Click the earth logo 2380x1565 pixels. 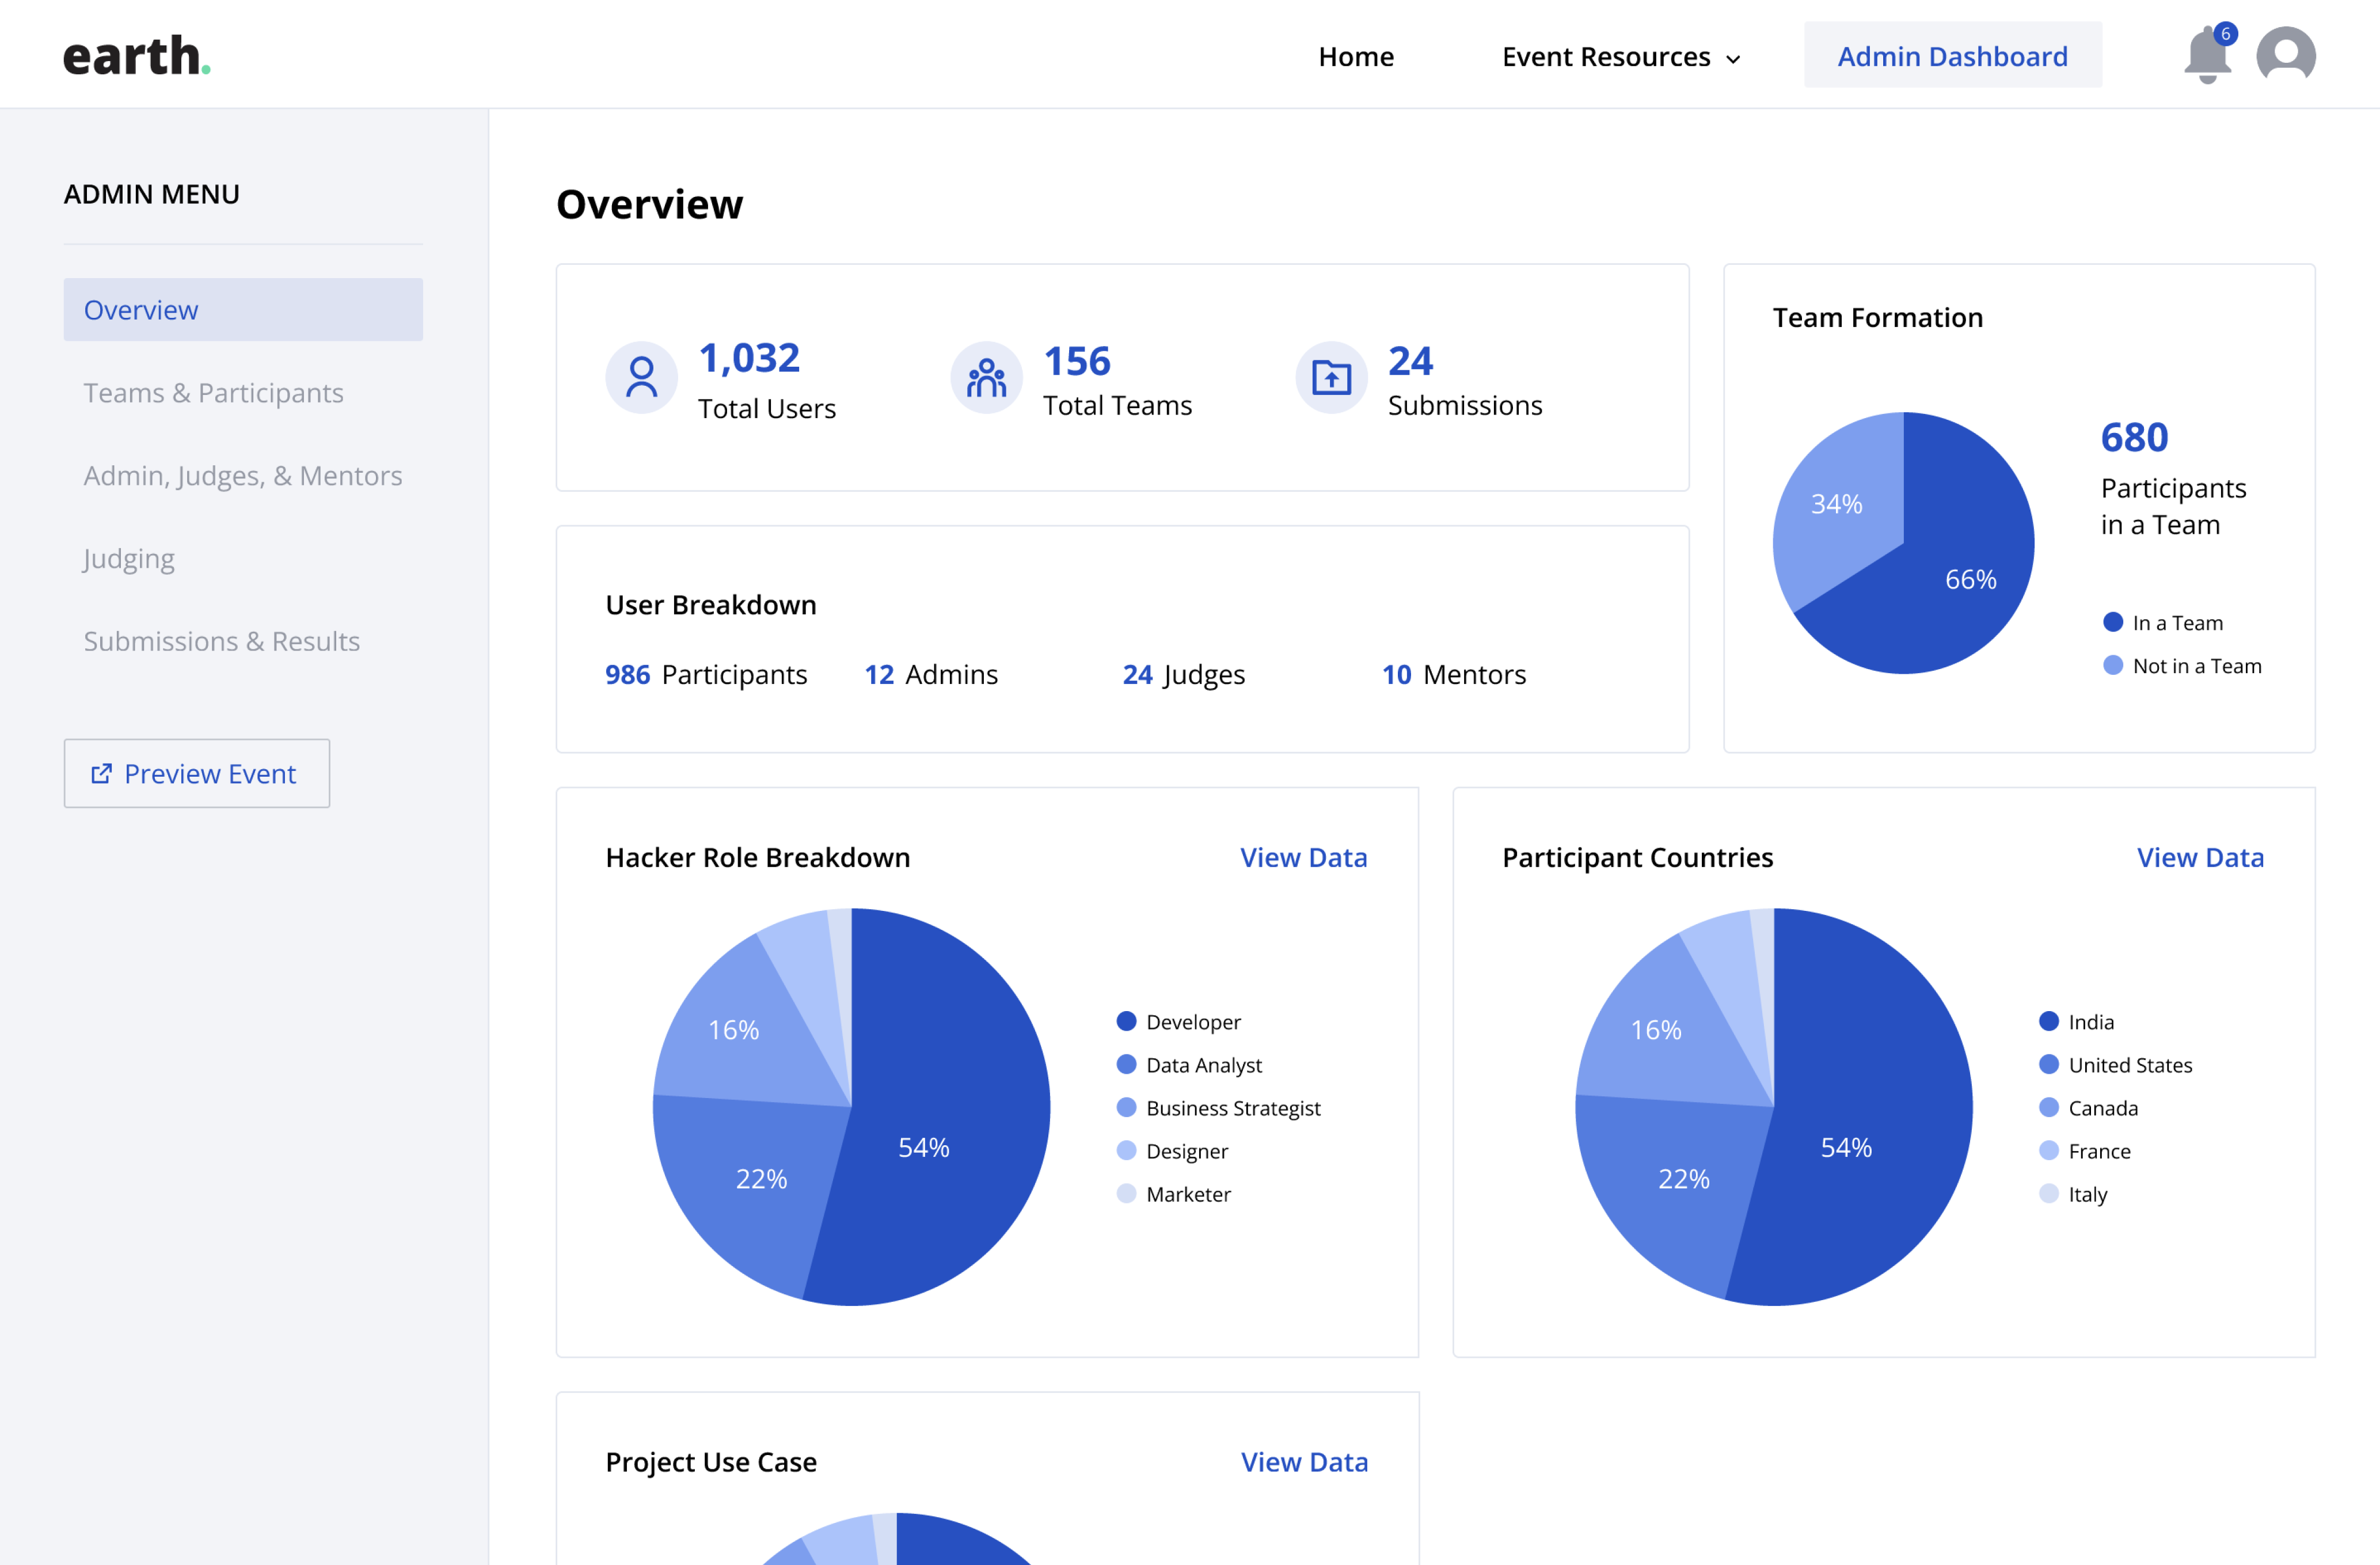click(x=137, y=56)
